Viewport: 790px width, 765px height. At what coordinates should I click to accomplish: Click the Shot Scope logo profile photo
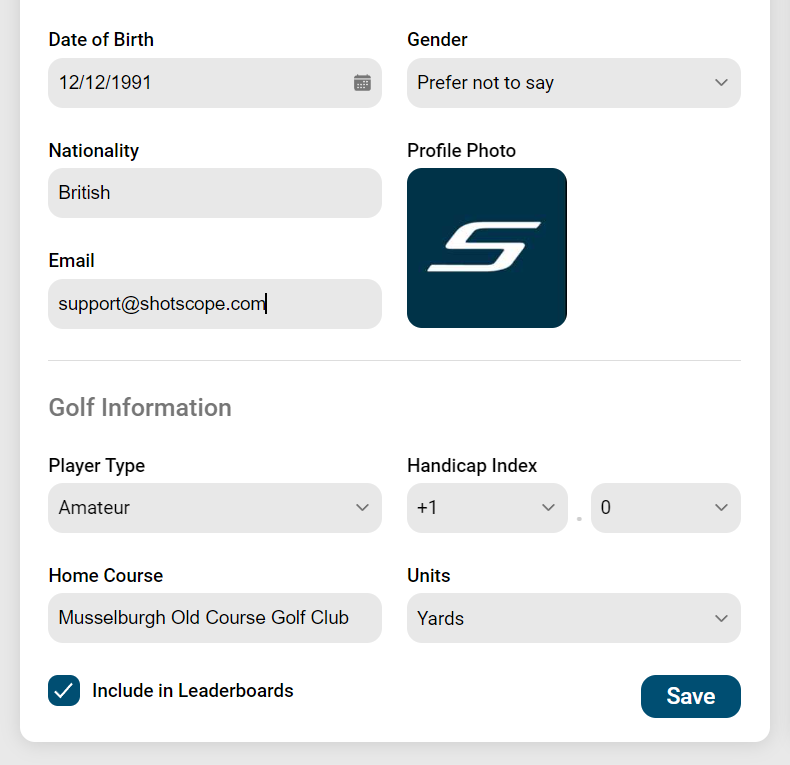(487, 248)
